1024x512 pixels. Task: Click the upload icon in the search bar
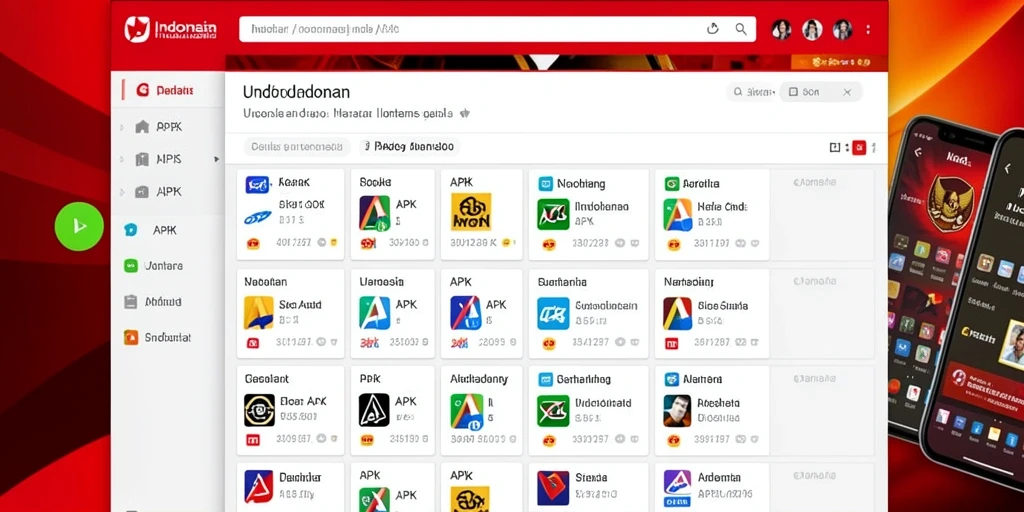[x=712, y=29]
